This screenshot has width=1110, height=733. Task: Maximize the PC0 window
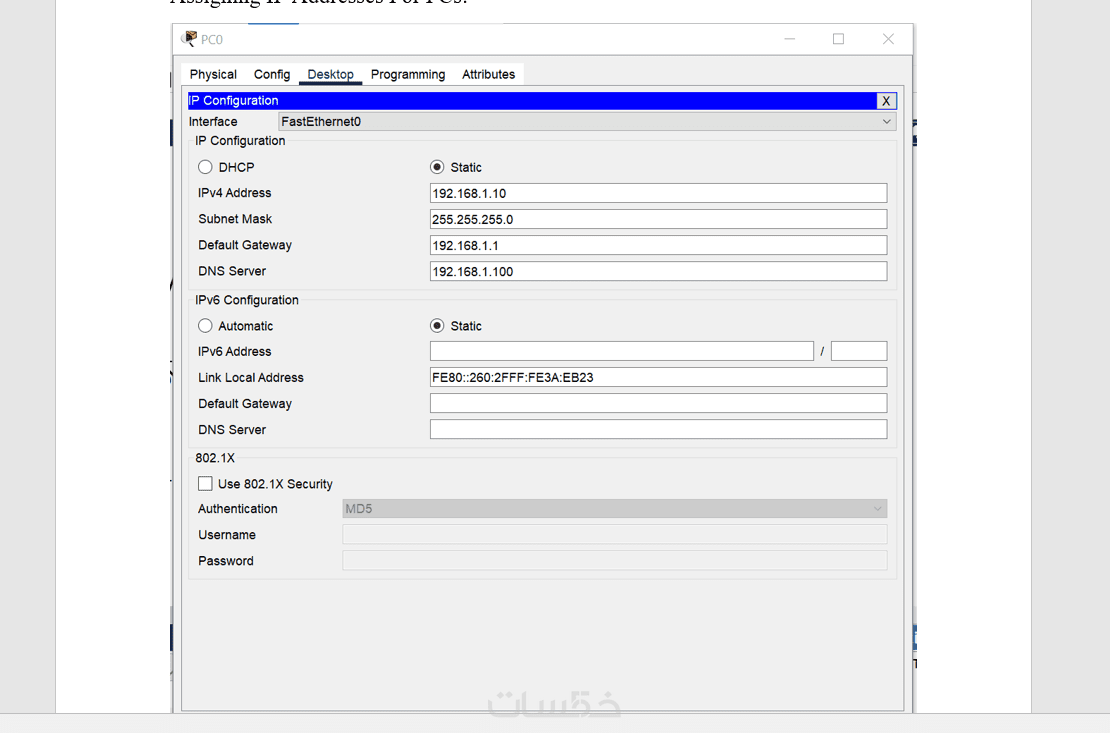coord(838,39)
